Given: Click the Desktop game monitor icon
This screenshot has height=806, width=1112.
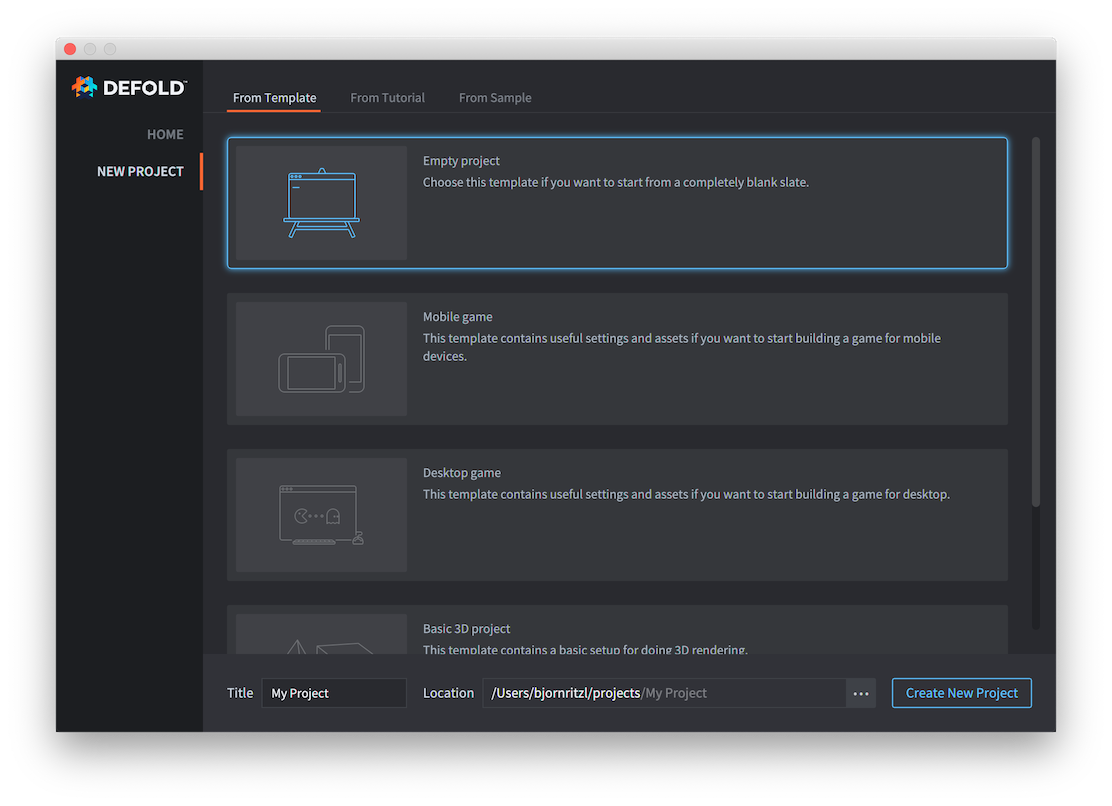Looking at the screenshot, I should (321, 515).
